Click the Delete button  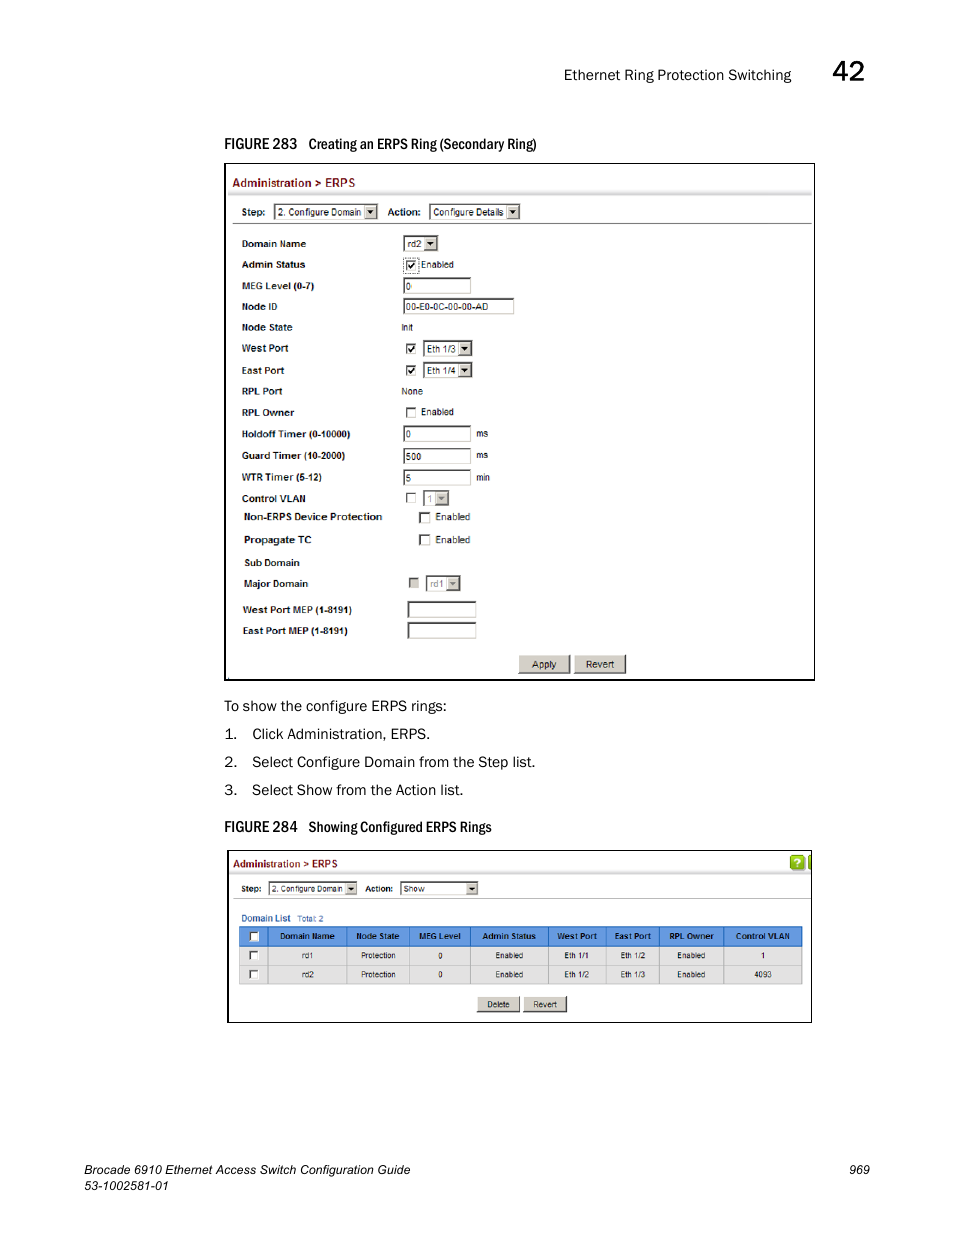pos(498,1004)
